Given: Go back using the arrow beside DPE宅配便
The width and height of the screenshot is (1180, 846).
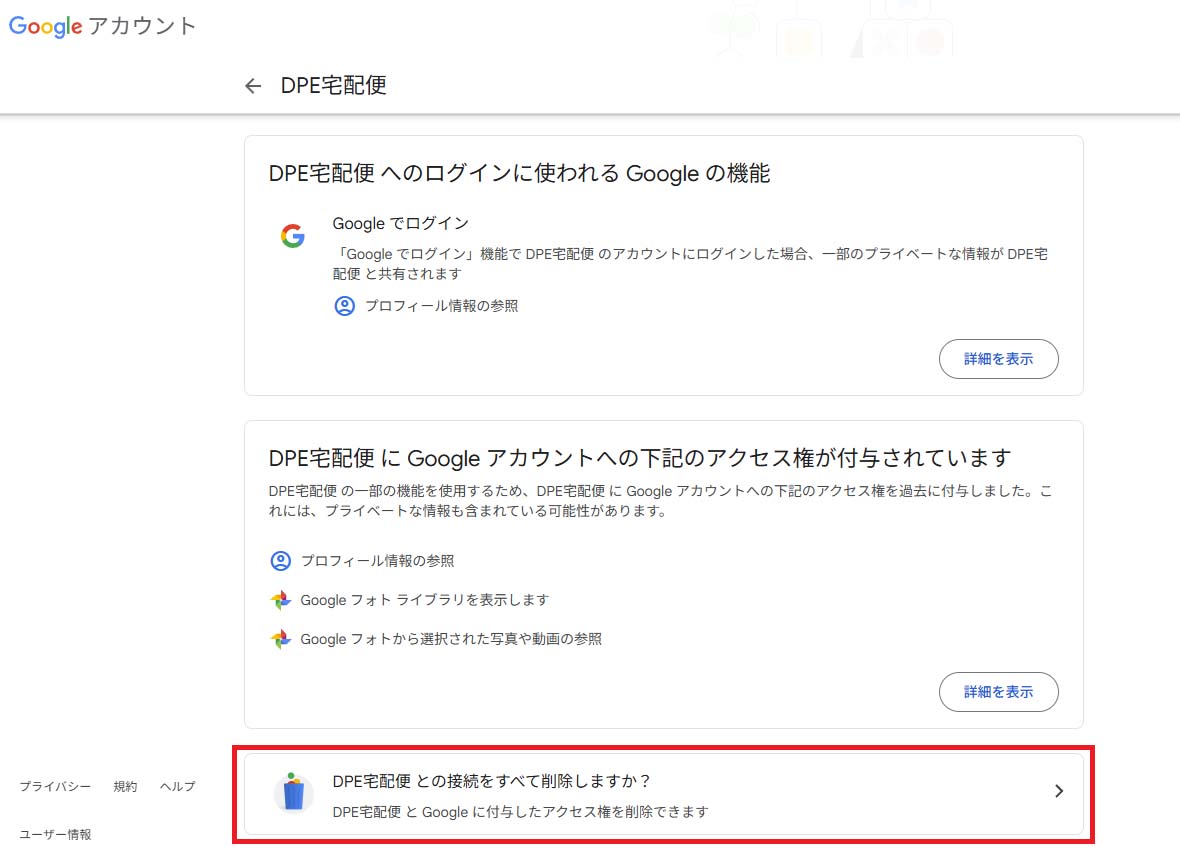Looking at the screenshot, I should click(253, 86).
